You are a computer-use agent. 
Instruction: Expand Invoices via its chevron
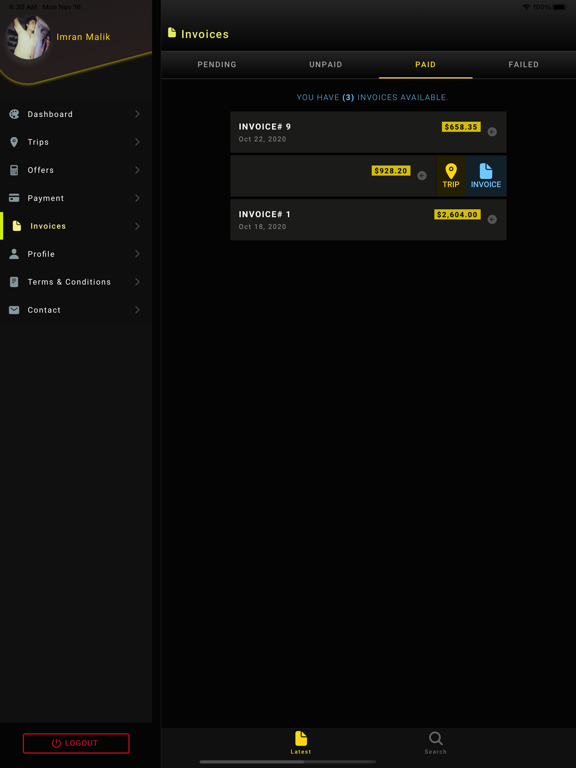(138, 226)
